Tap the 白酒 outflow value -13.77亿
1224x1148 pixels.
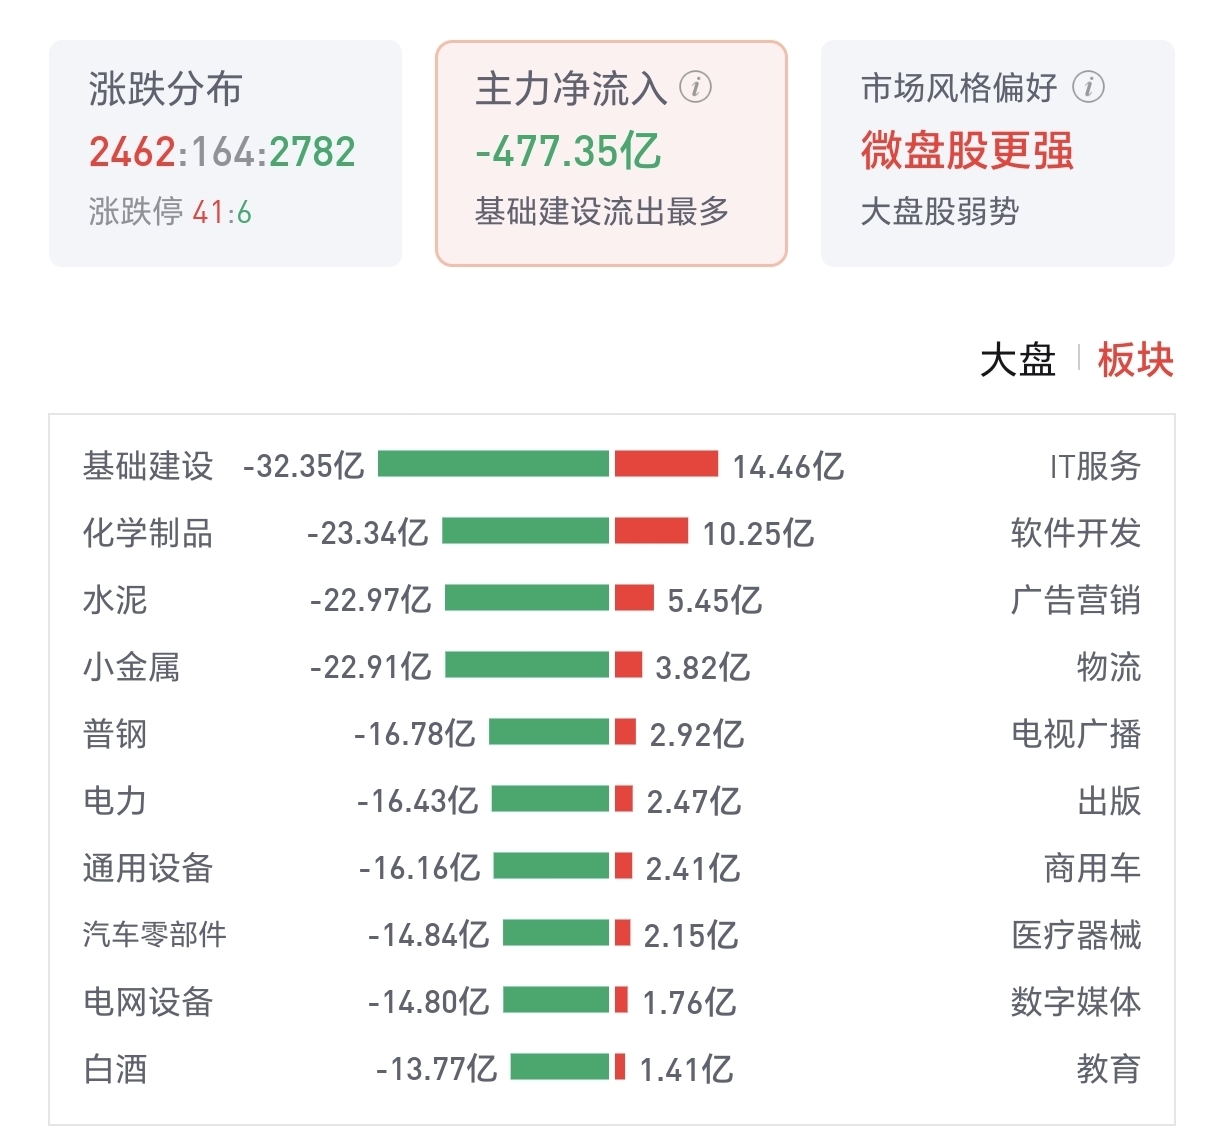click(x=436, y=1069)
